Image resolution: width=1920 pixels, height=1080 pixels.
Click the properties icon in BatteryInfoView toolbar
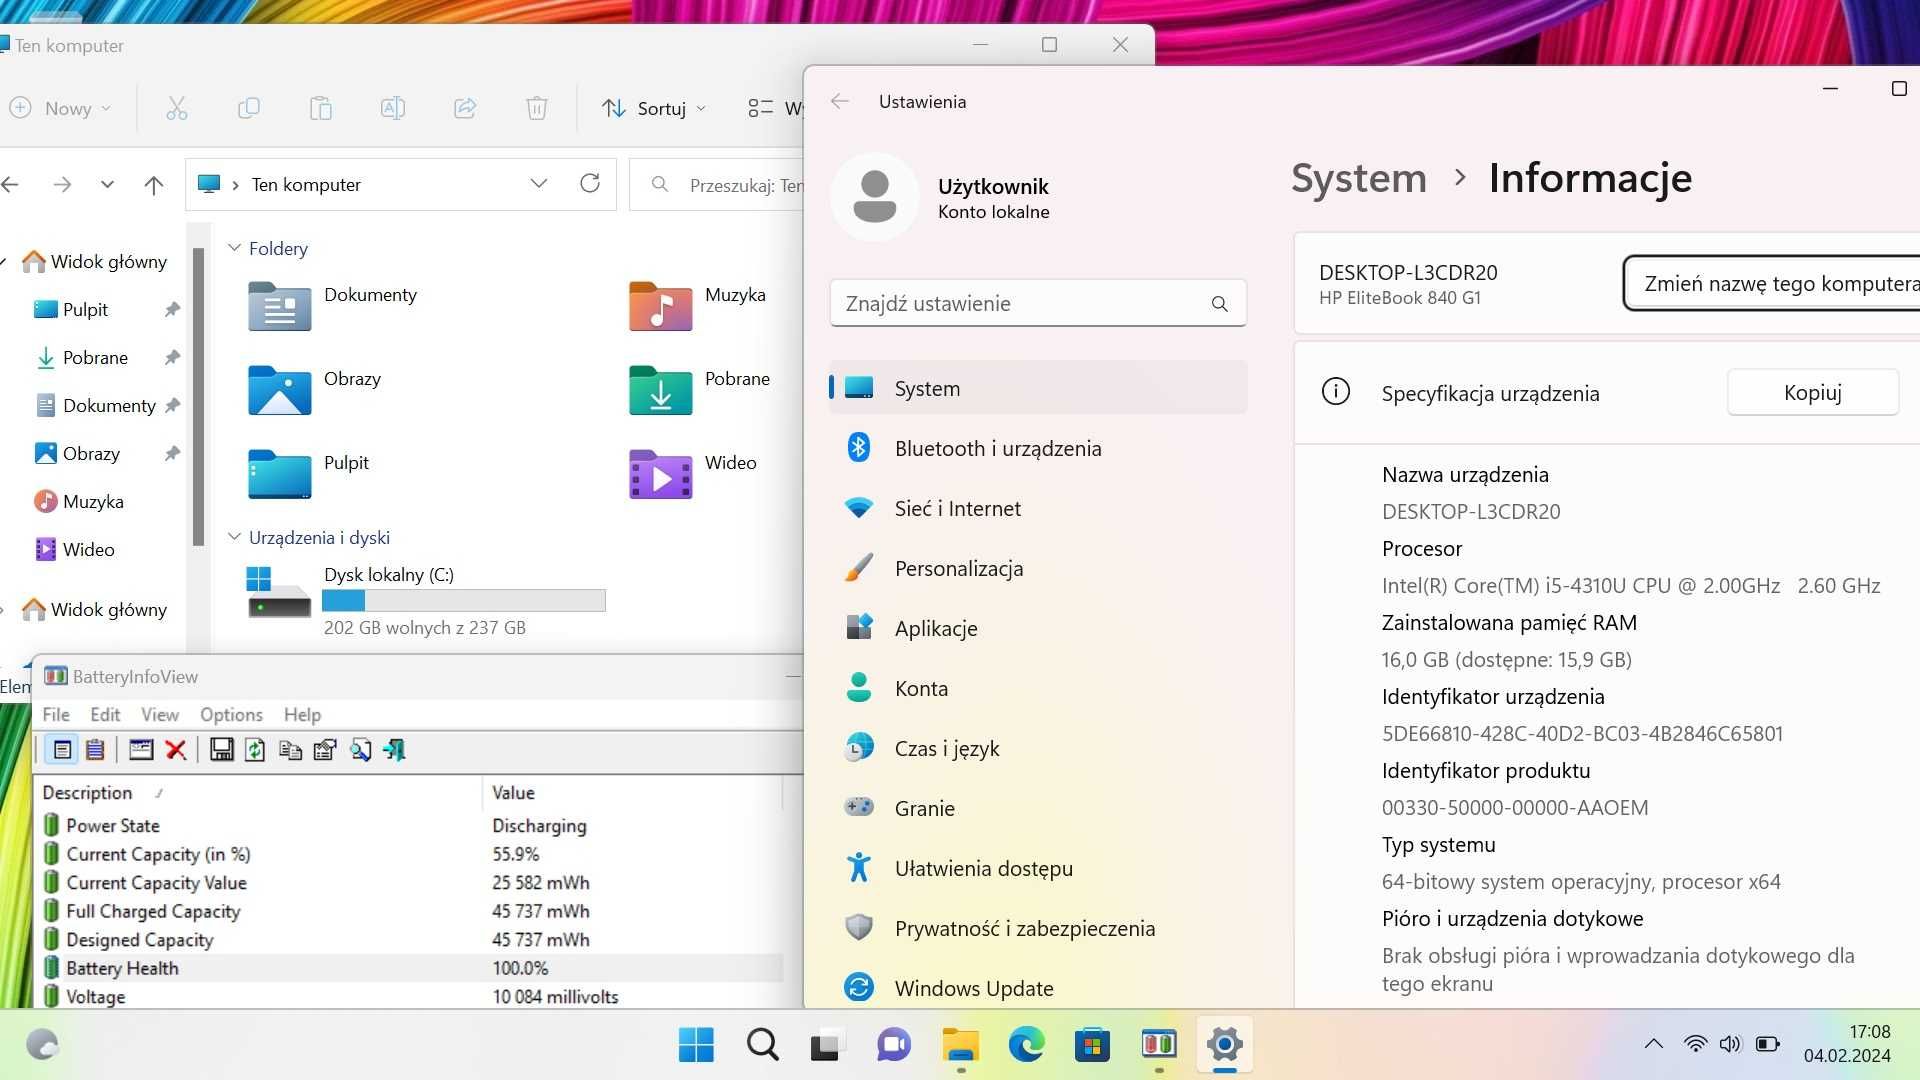click(325, 750)
